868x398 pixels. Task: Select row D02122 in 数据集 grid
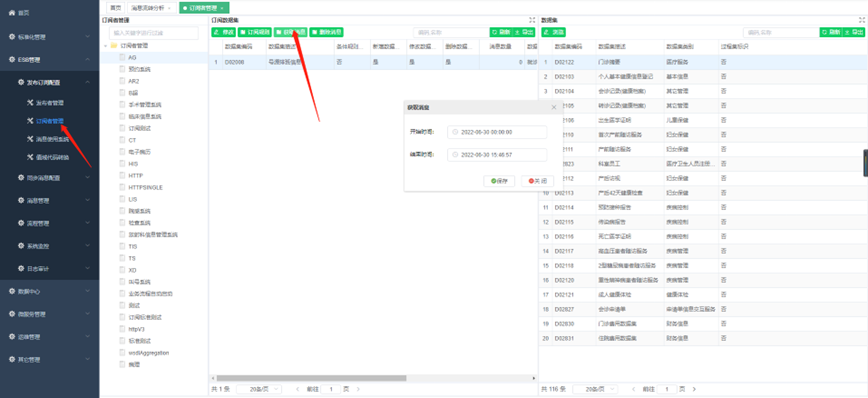704,63
